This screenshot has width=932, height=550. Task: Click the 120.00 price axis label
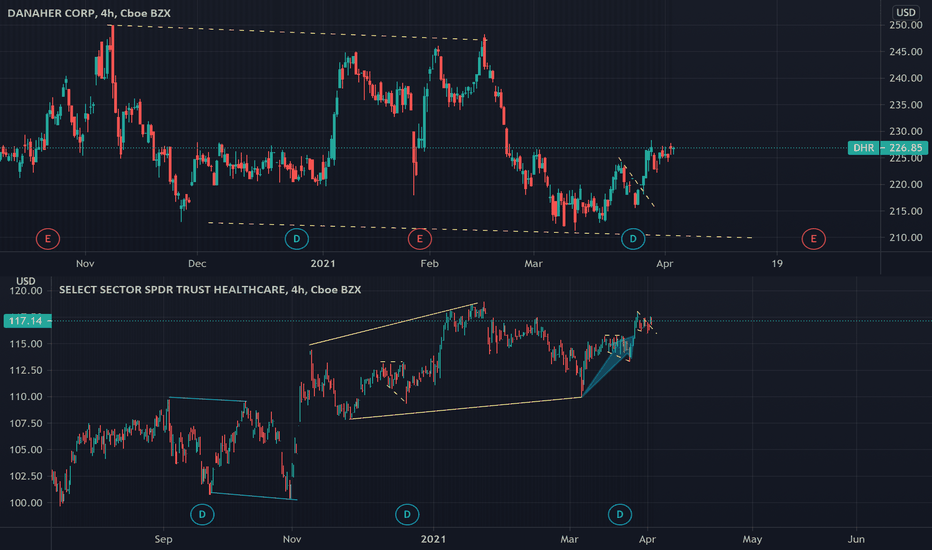(26, 291)
